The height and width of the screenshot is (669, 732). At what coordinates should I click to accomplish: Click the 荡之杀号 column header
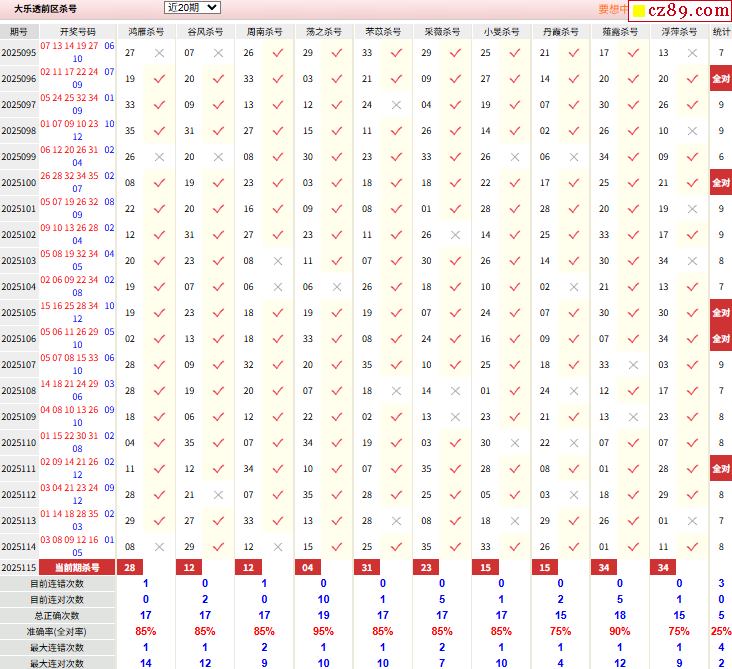pos(323,32)
